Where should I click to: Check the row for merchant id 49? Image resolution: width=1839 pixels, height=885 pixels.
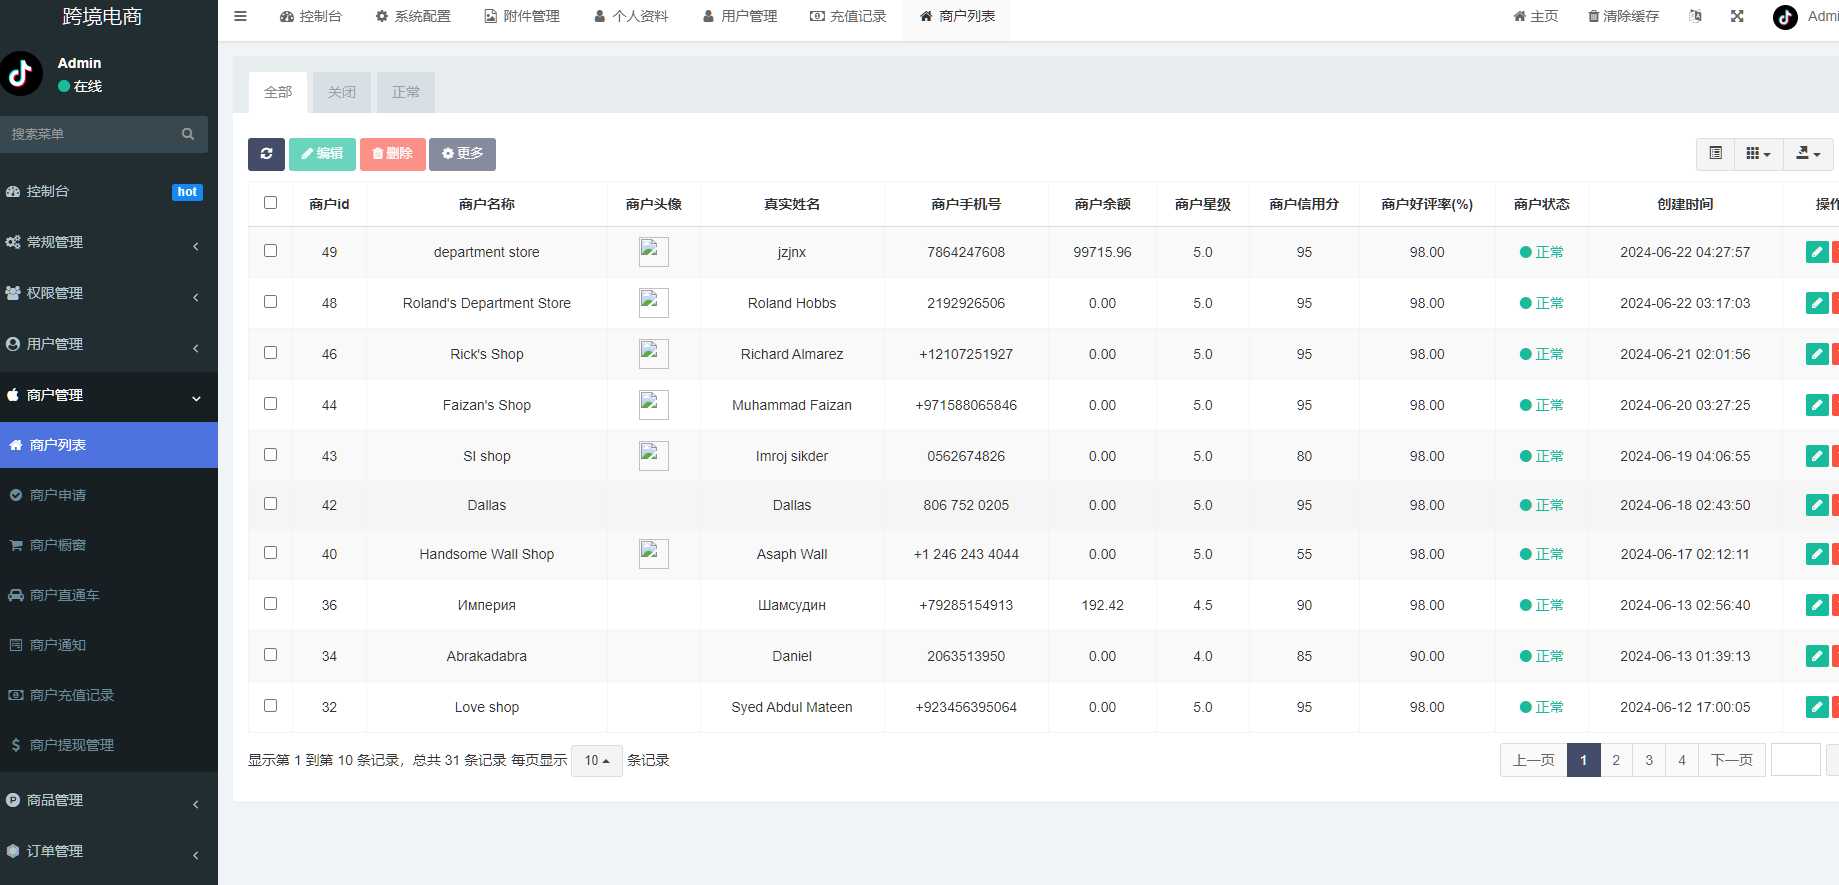click(x=270, y=251)
